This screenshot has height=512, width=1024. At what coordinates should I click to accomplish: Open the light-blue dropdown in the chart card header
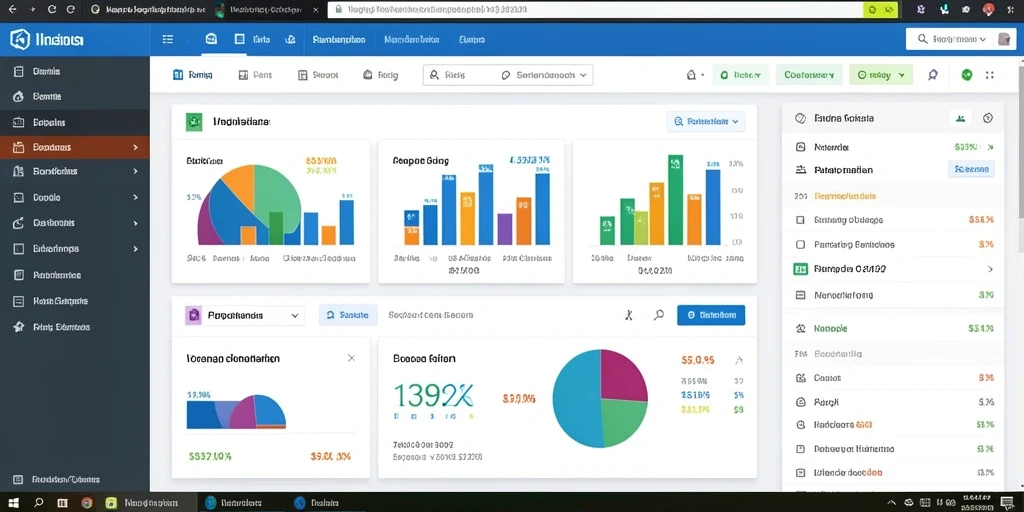click(706, 121)
